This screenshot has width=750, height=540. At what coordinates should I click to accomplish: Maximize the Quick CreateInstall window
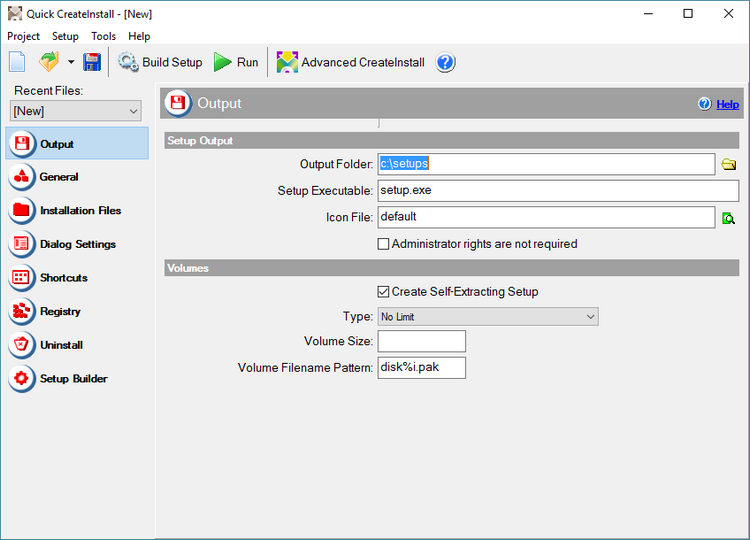click(688, 14)
